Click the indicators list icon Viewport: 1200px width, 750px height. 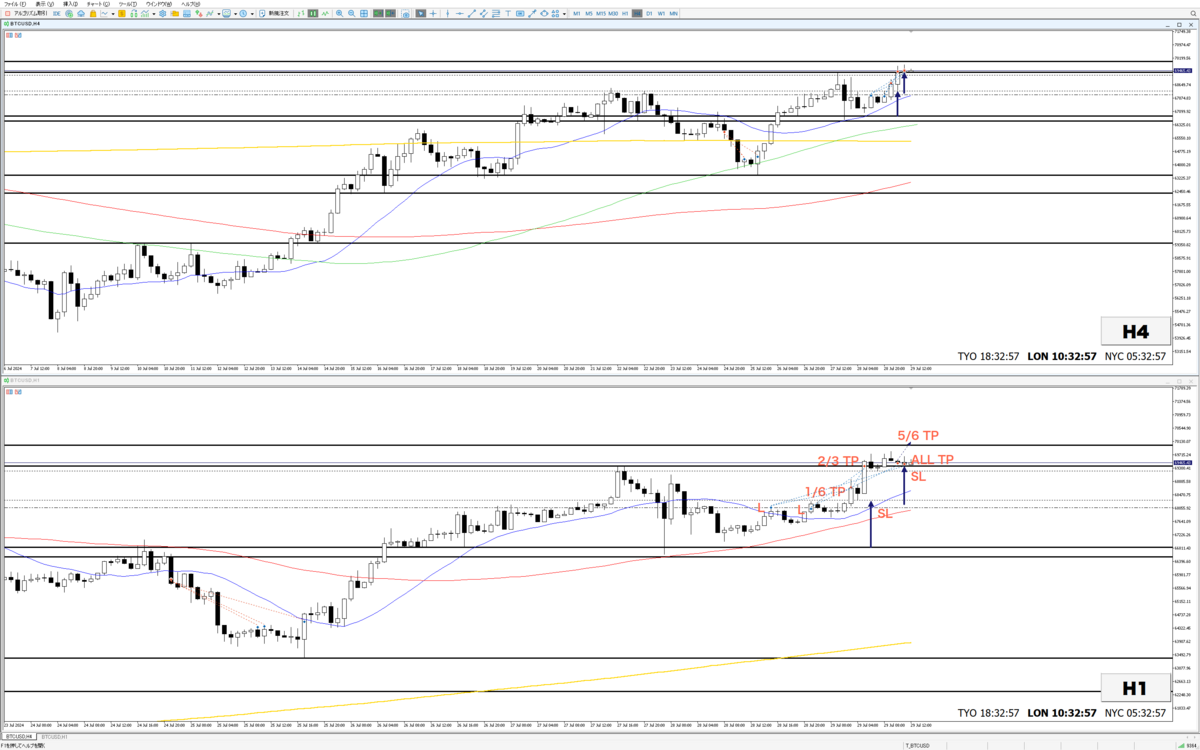pos(145,13)
